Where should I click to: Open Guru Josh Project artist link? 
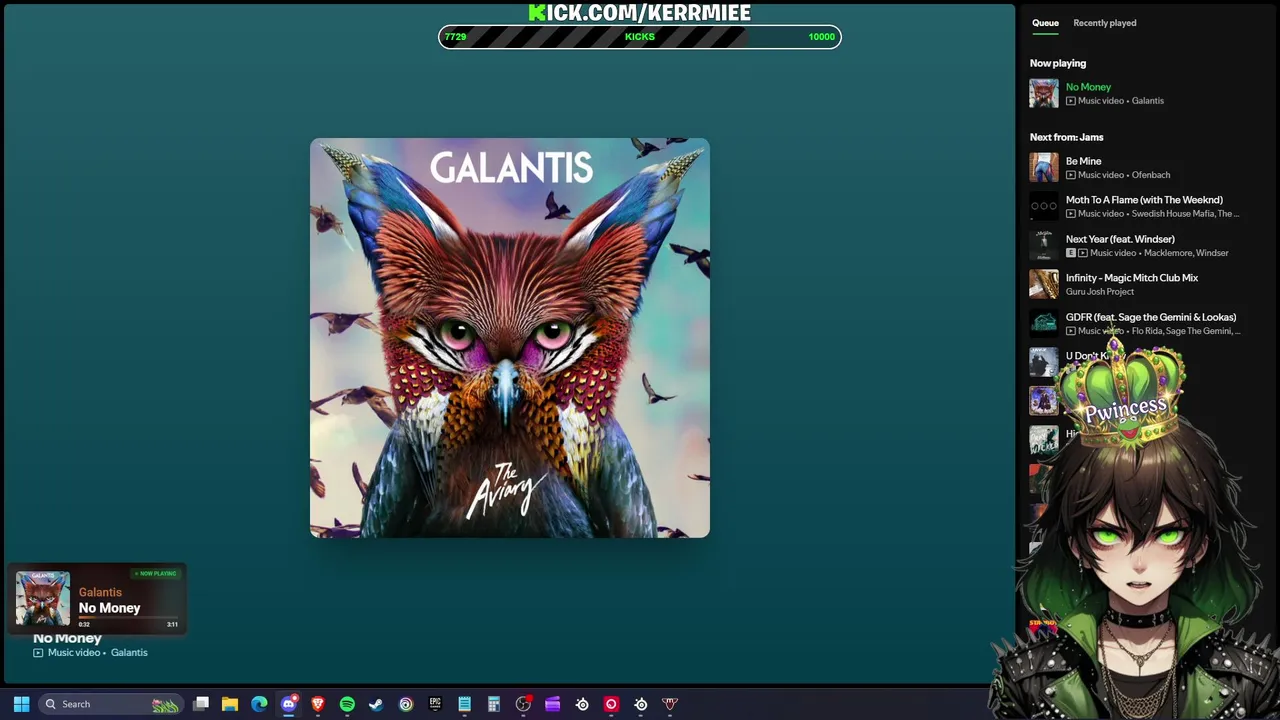(1100, 292)
